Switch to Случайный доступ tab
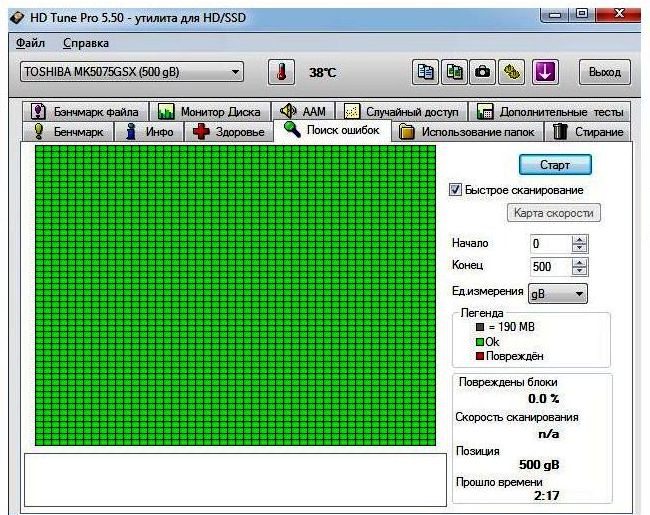650x515 pixels. [x=401, y=112]
